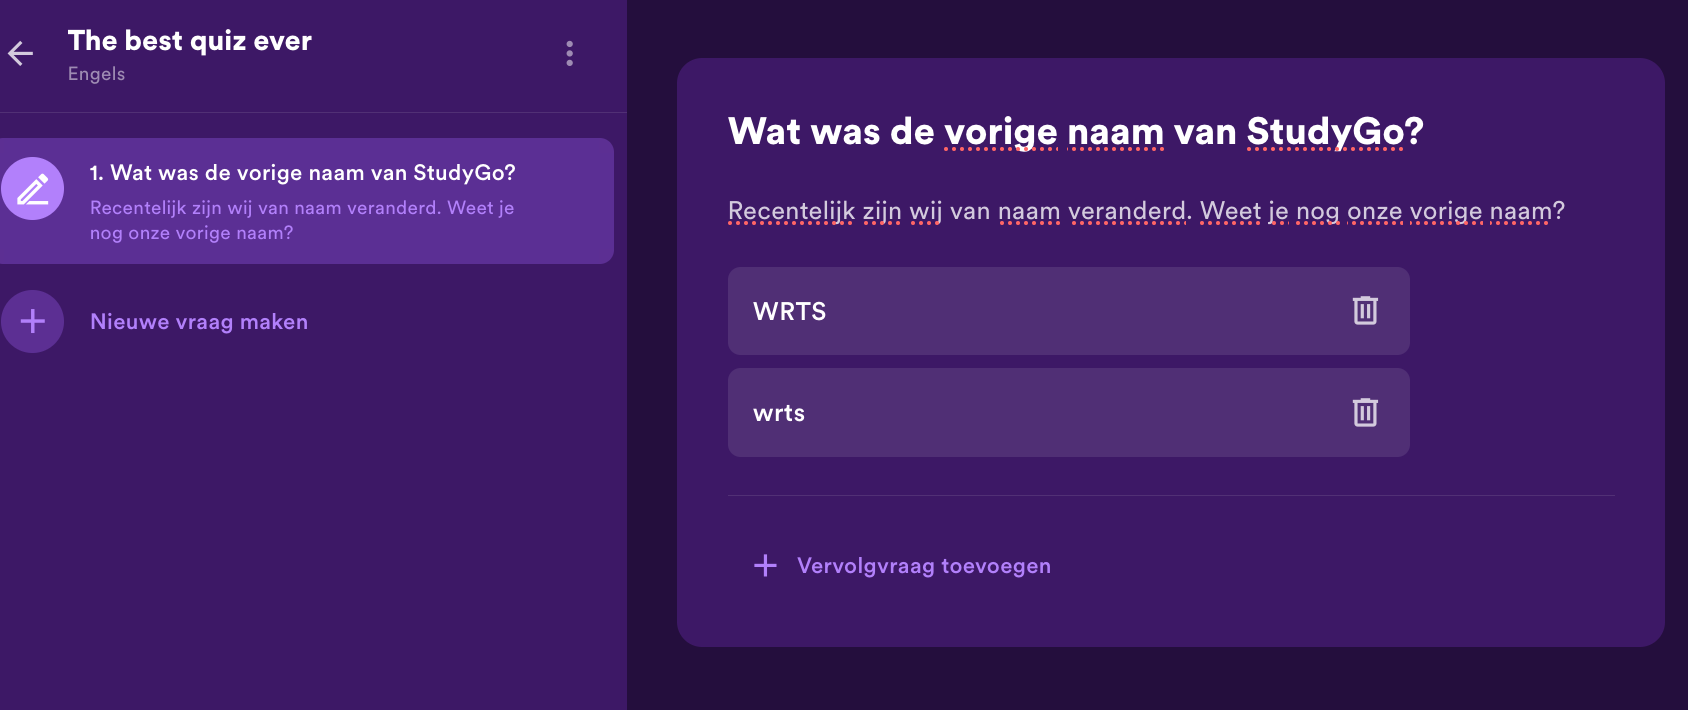Click the word veranderd in the main description
1688x710 pixels.
pos(1129,211)
